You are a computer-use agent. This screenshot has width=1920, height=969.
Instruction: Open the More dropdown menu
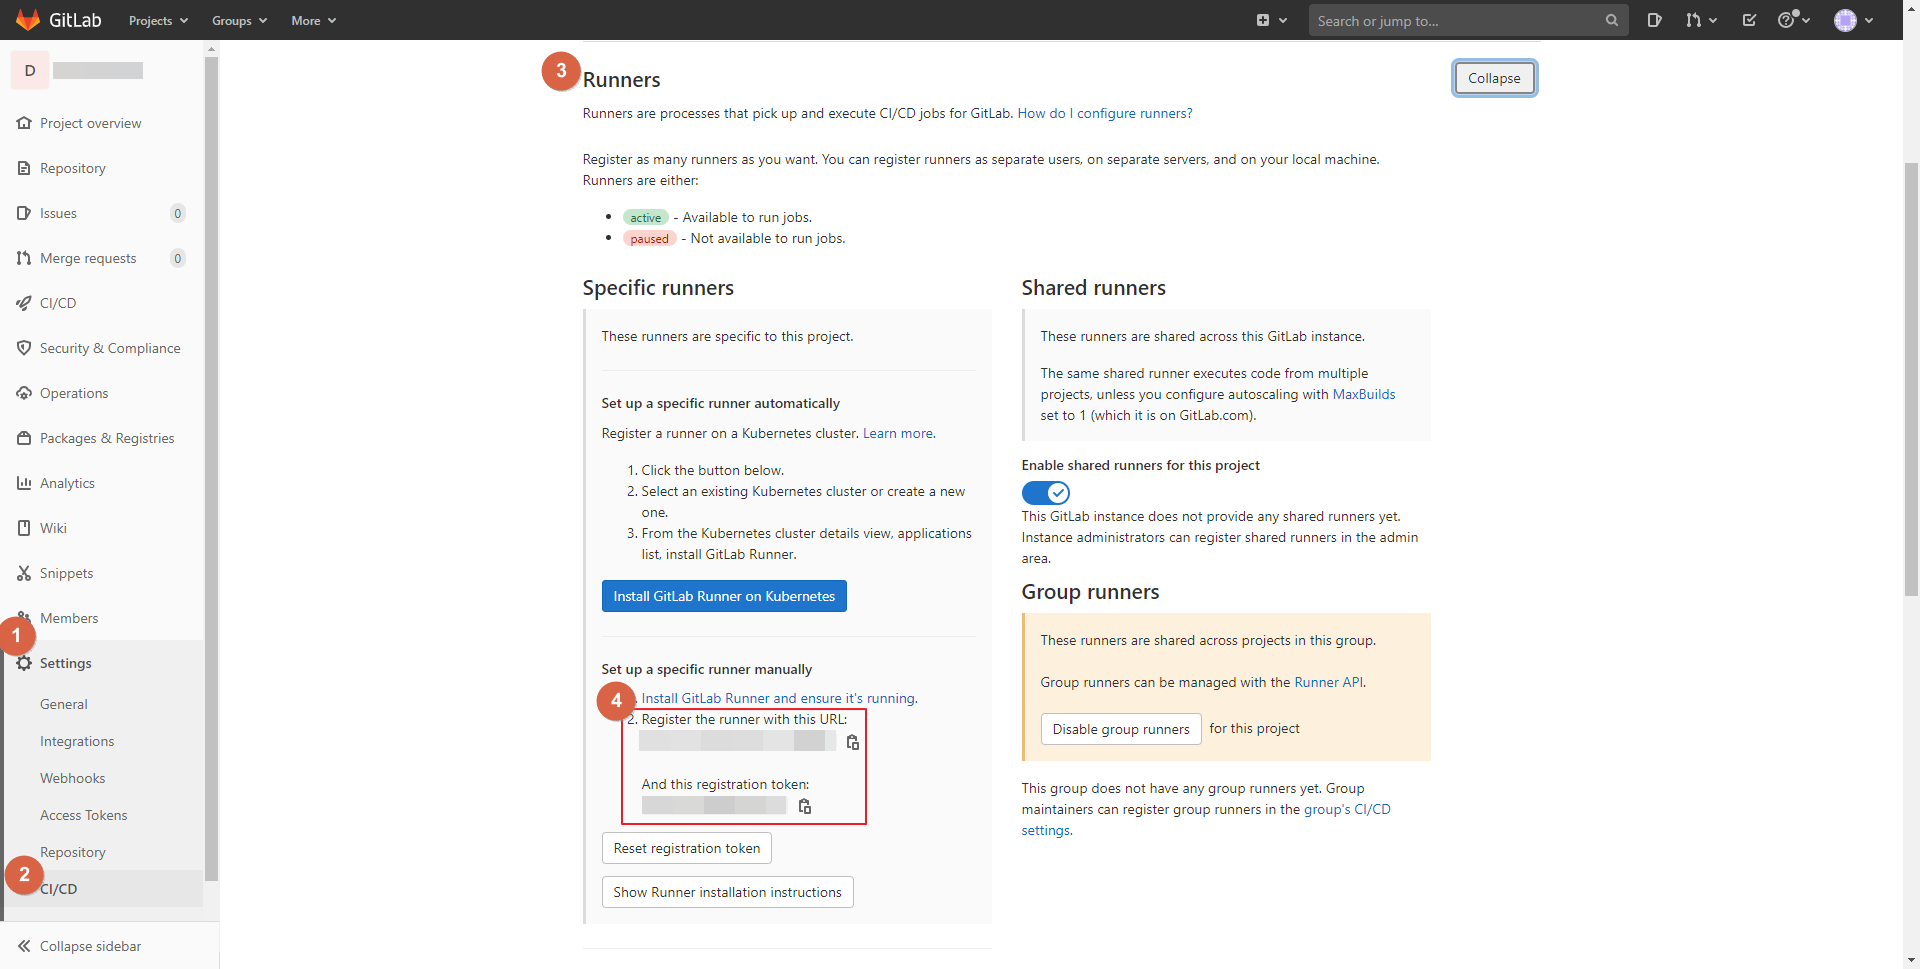tap(313, 20)
